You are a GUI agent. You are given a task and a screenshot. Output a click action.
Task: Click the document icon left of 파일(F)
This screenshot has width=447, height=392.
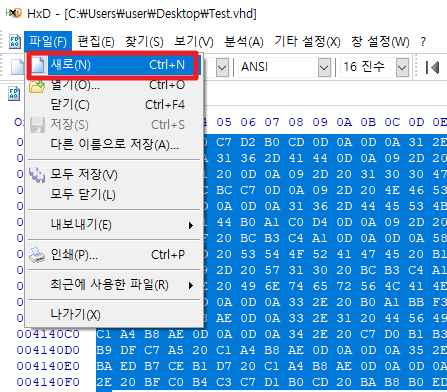pyautogui.click(x=15, y=42)
